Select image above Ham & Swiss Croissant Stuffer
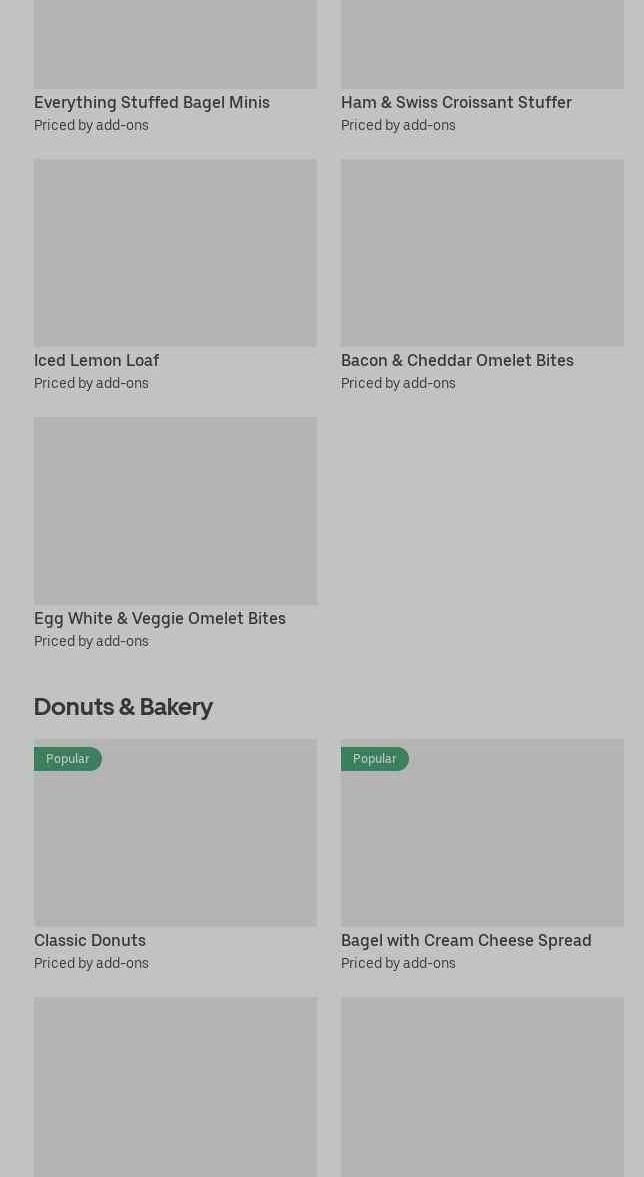 point(482,44)
